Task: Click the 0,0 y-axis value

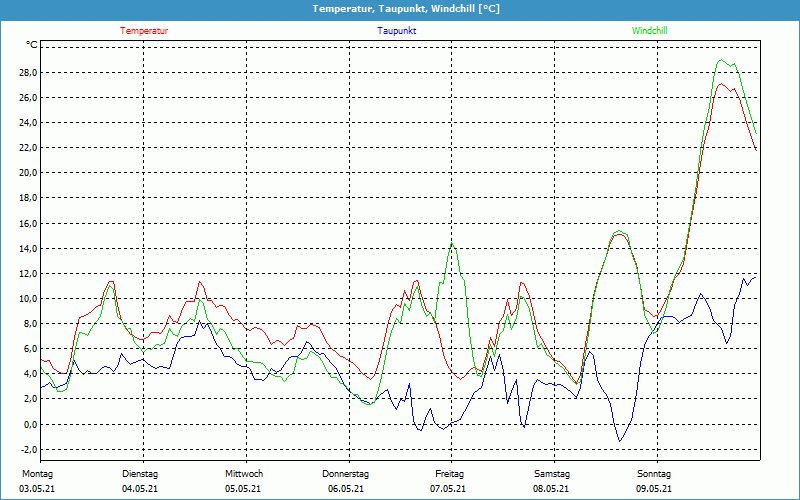Action: pos(30,424)
